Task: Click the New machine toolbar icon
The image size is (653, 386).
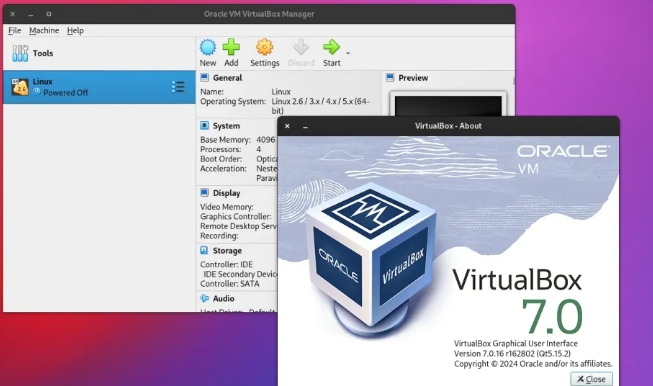Action: coord(207,47)
